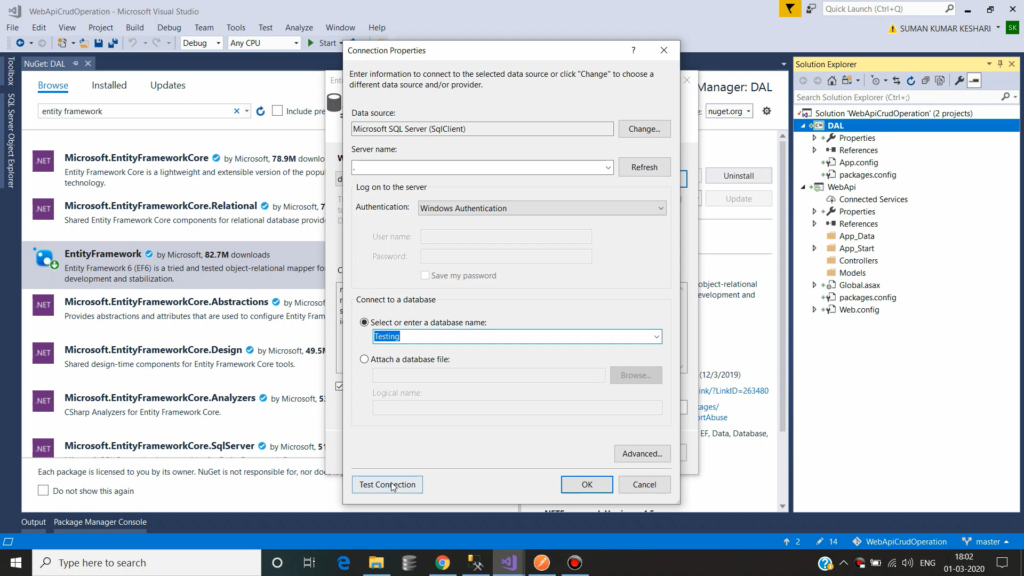Collapse the WebApi project node
Viewport: 1024px width, 576px height.
(803, 187)
